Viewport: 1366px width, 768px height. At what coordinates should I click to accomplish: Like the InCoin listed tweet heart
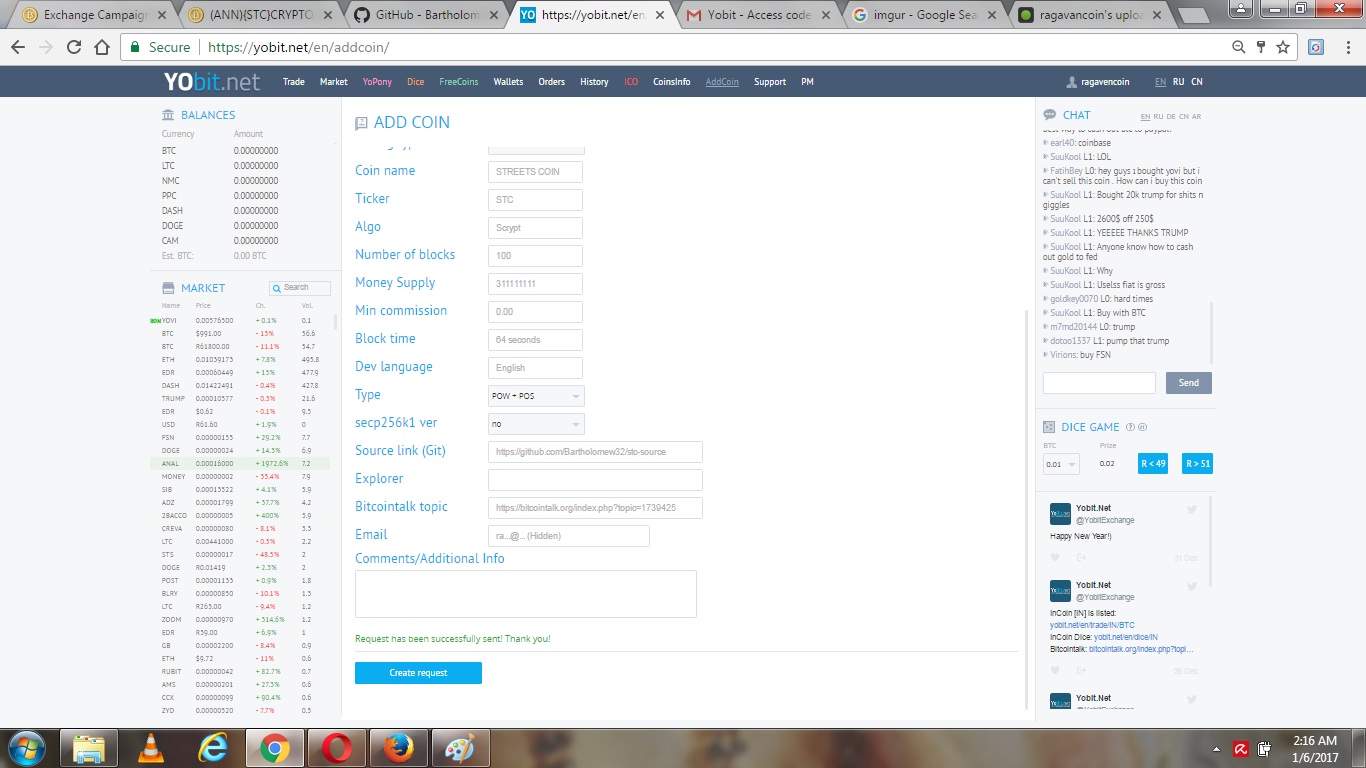(1055, 670)
